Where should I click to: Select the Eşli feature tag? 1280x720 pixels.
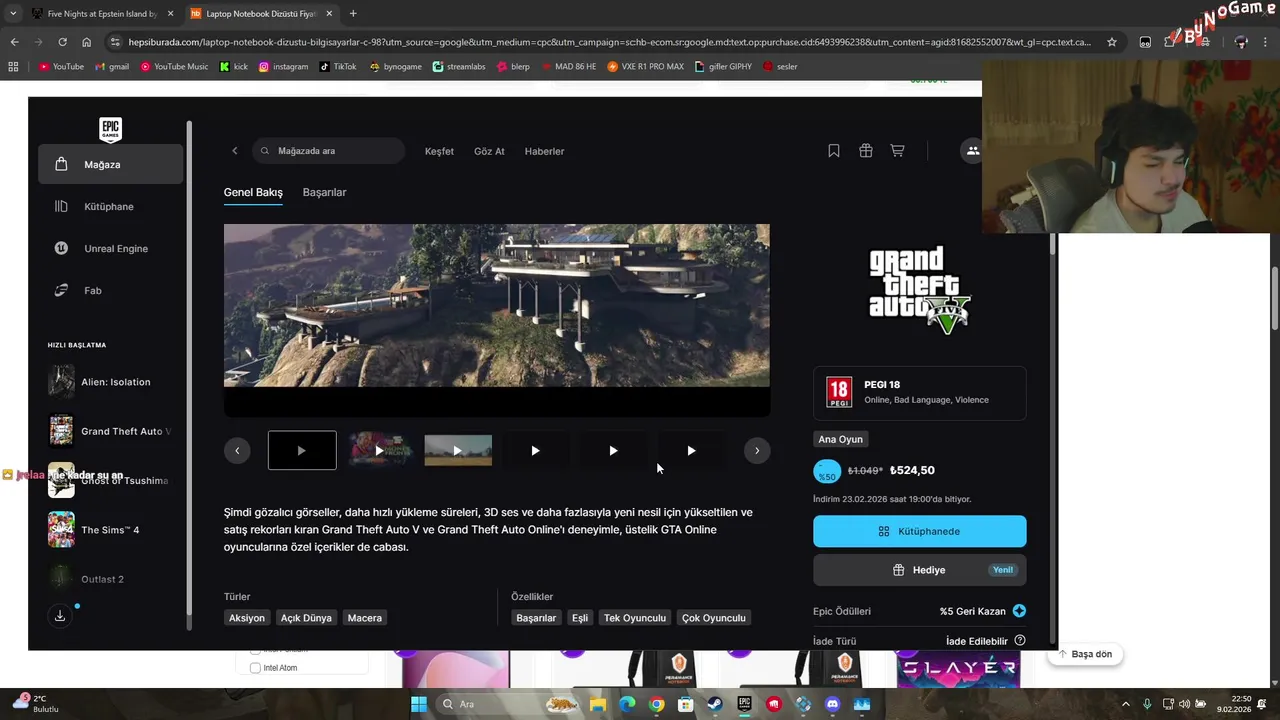pos(580,618)
